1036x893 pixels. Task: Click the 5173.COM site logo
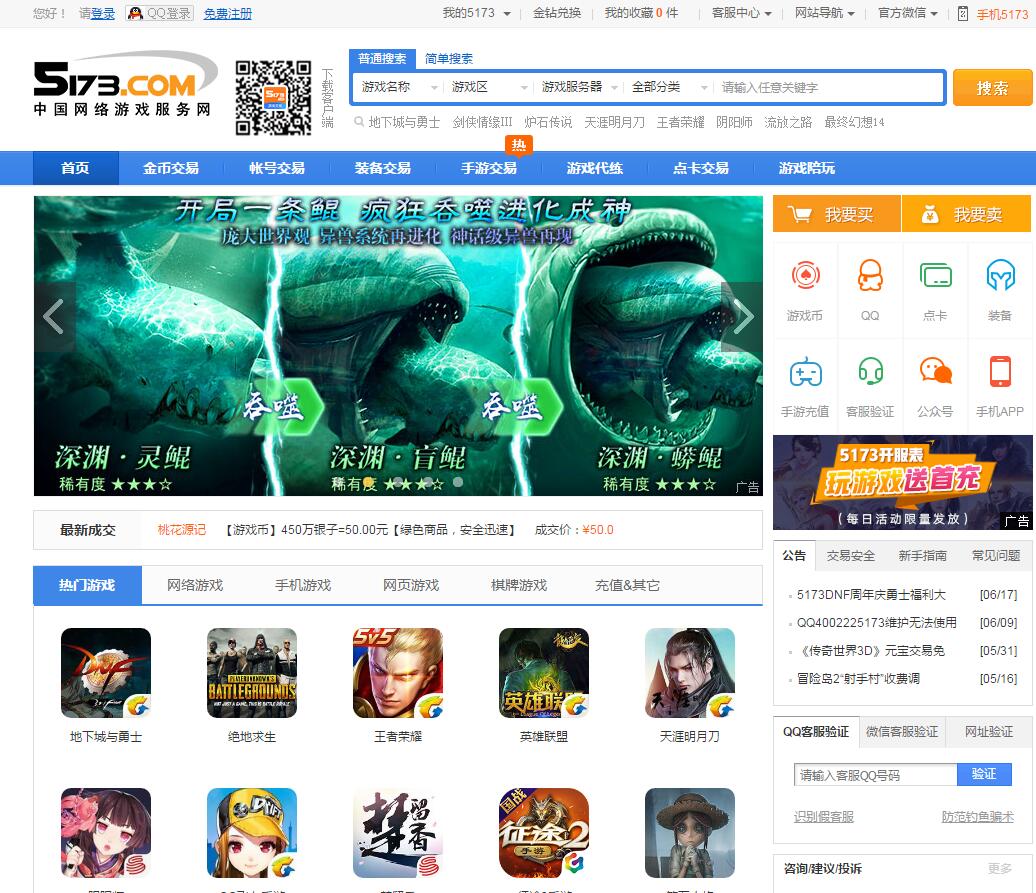[125, 84]
